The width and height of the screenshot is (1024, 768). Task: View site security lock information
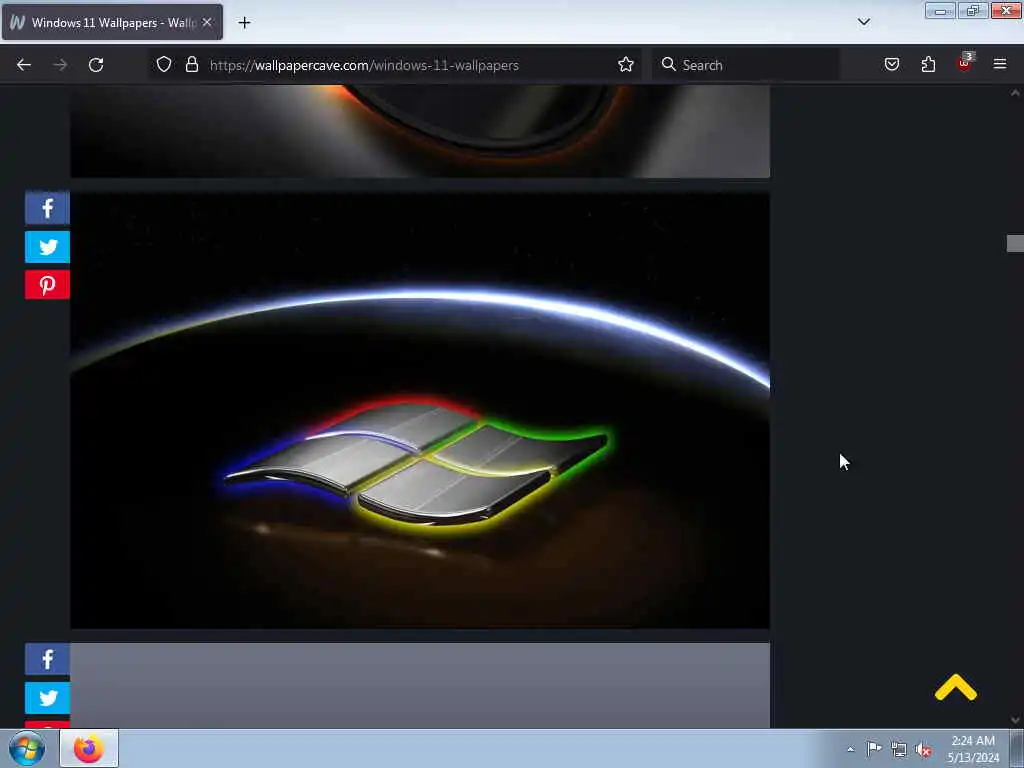click(x=191, y=65)
